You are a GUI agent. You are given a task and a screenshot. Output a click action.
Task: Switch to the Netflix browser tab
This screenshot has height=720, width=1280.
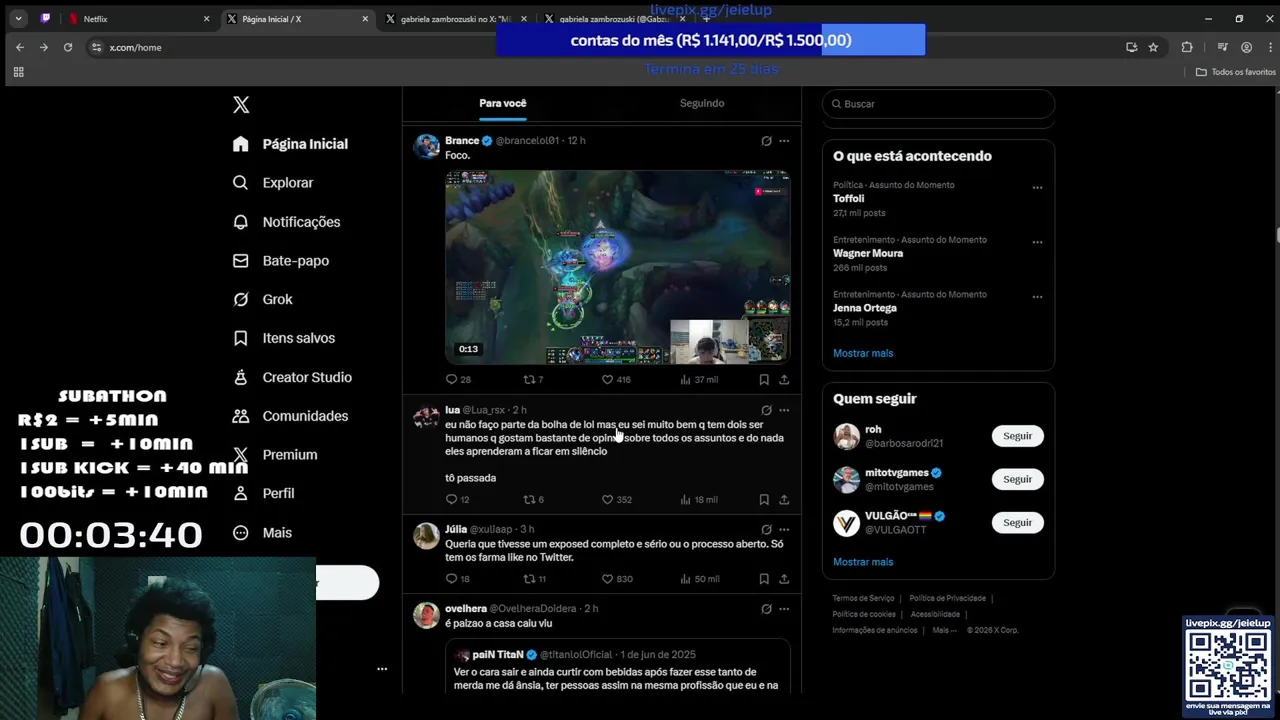tap(138, 19)
